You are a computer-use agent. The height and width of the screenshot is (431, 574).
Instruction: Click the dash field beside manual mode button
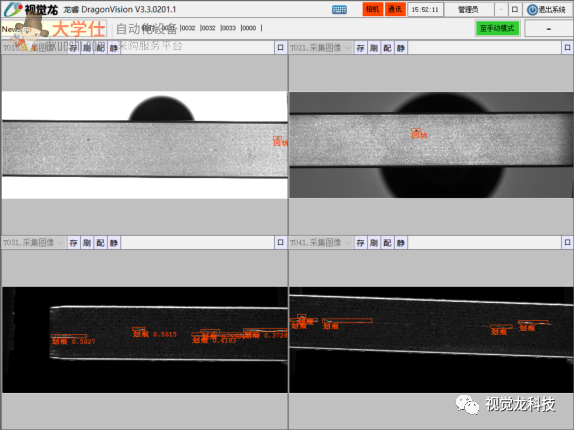(x=549, y=28)
